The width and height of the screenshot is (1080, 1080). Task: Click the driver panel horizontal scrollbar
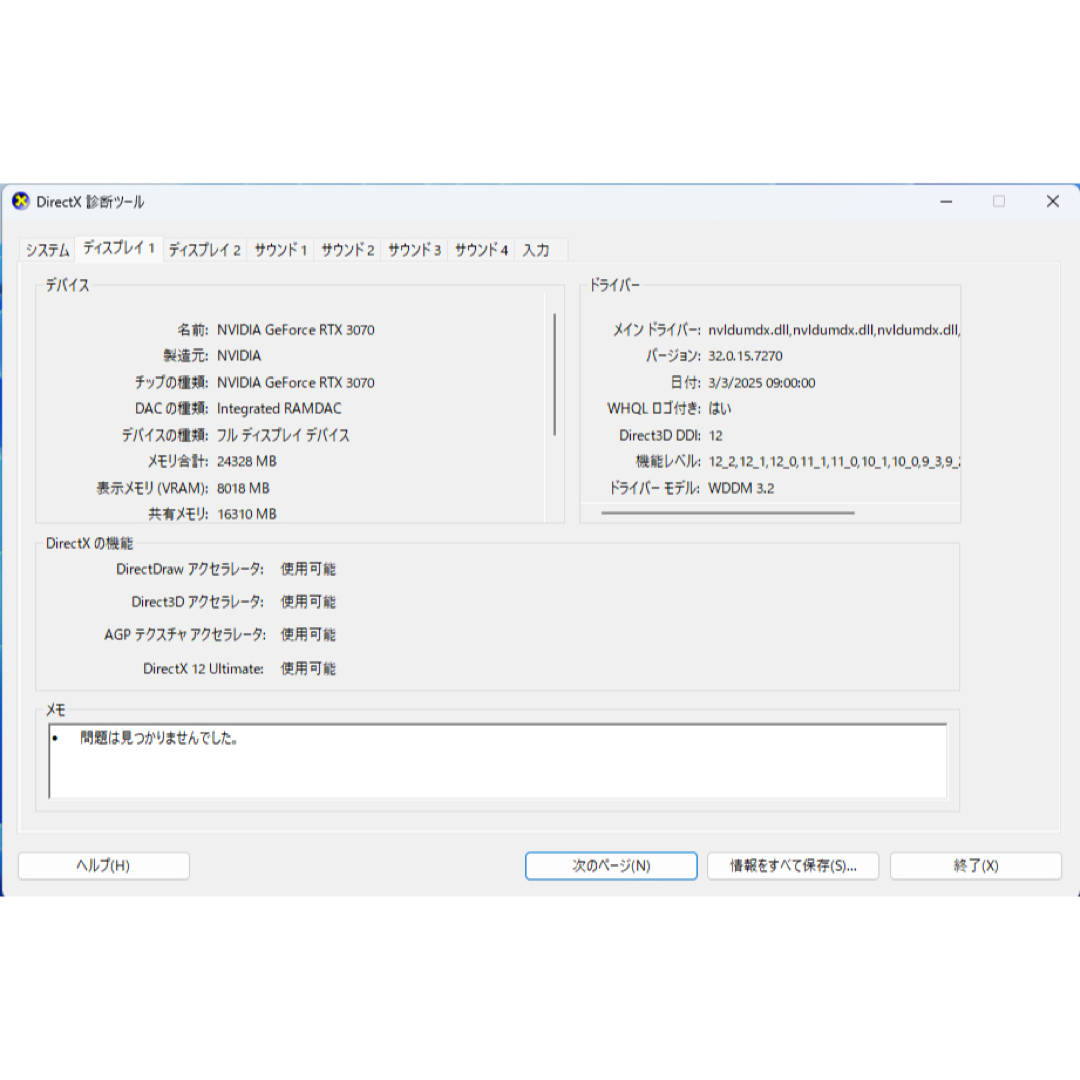pos(727,512)
